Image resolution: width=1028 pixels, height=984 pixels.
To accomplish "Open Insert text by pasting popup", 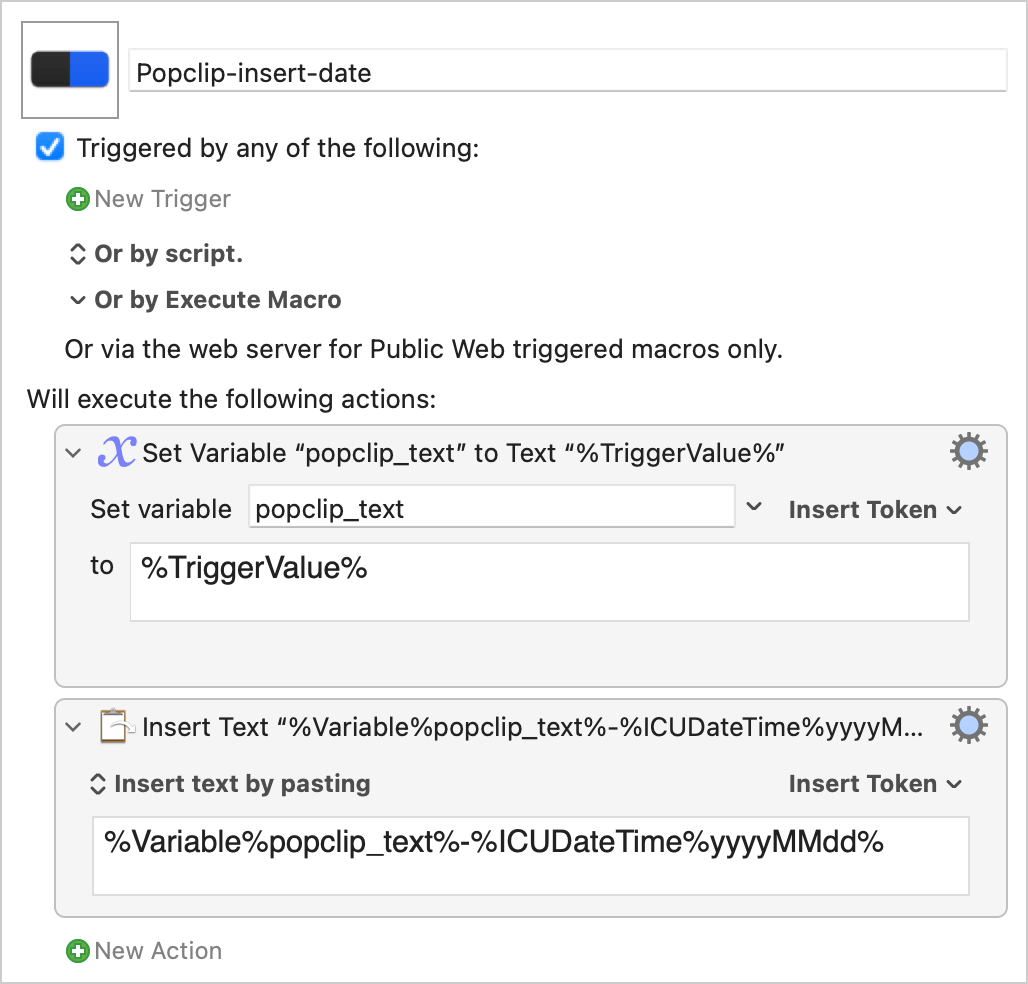I will coord(229,784).
